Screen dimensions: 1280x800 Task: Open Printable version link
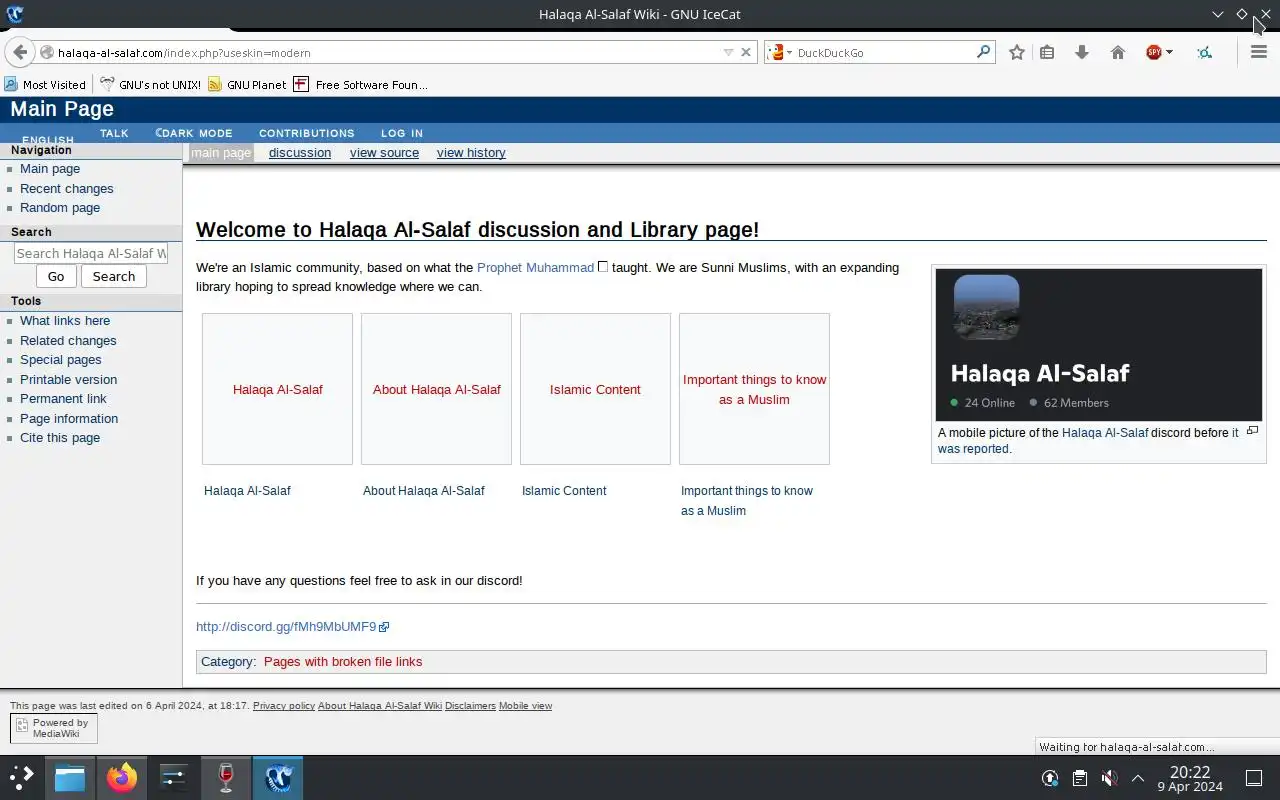click(x=69, y=380)
